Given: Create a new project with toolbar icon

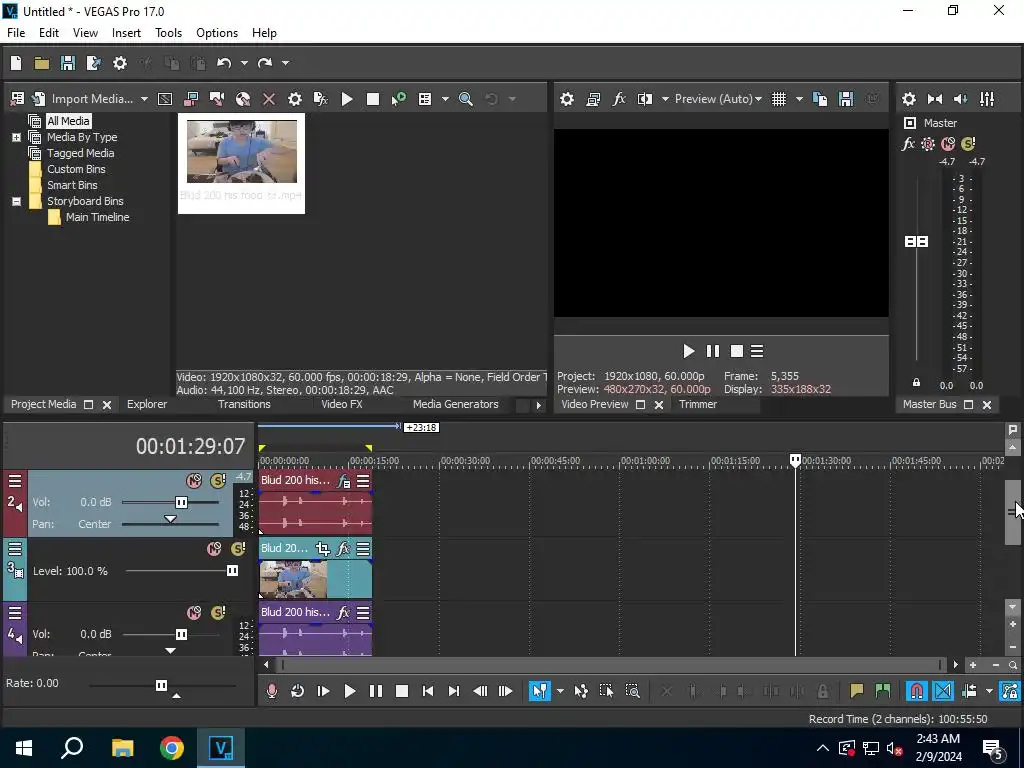Looking at the screenshot, I should tap(16, 63).
